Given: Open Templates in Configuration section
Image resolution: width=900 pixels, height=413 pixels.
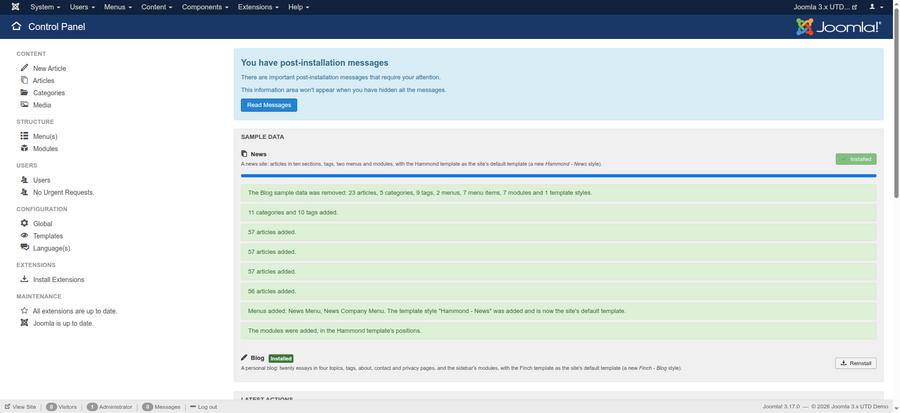Looking at the screenshot, I should click(48, 236).
